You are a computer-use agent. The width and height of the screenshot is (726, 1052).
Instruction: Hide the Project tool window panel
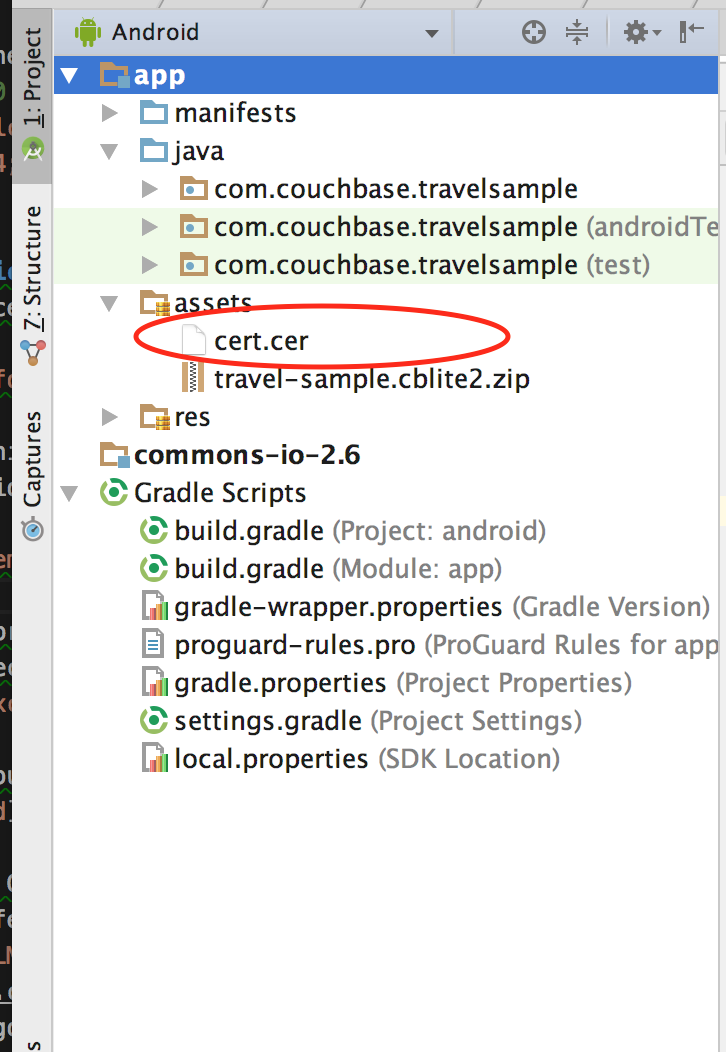[691, 32]
